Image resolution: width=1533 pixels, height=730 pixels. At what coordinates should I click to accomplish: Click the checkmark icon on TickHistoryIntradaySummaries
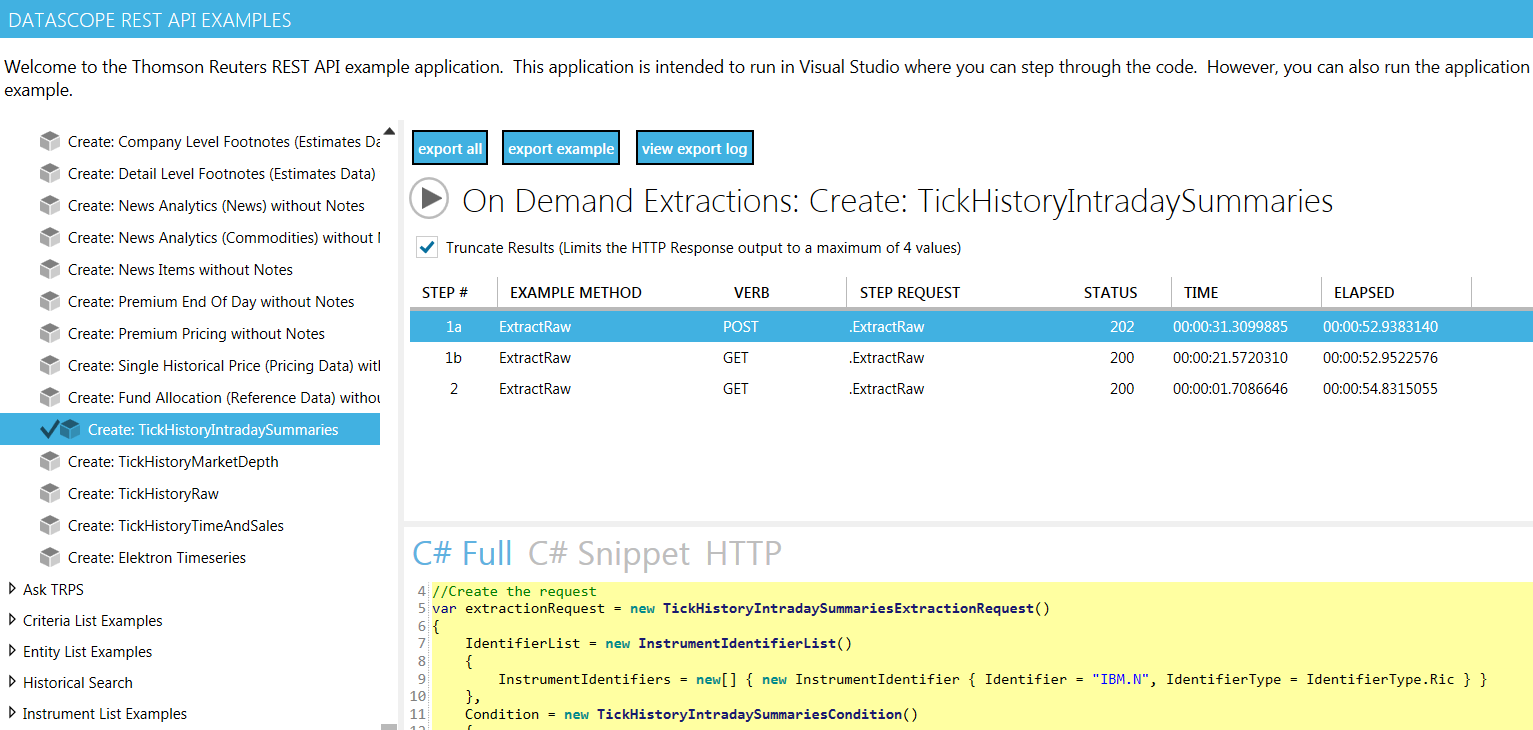click(x=48, y=430)
